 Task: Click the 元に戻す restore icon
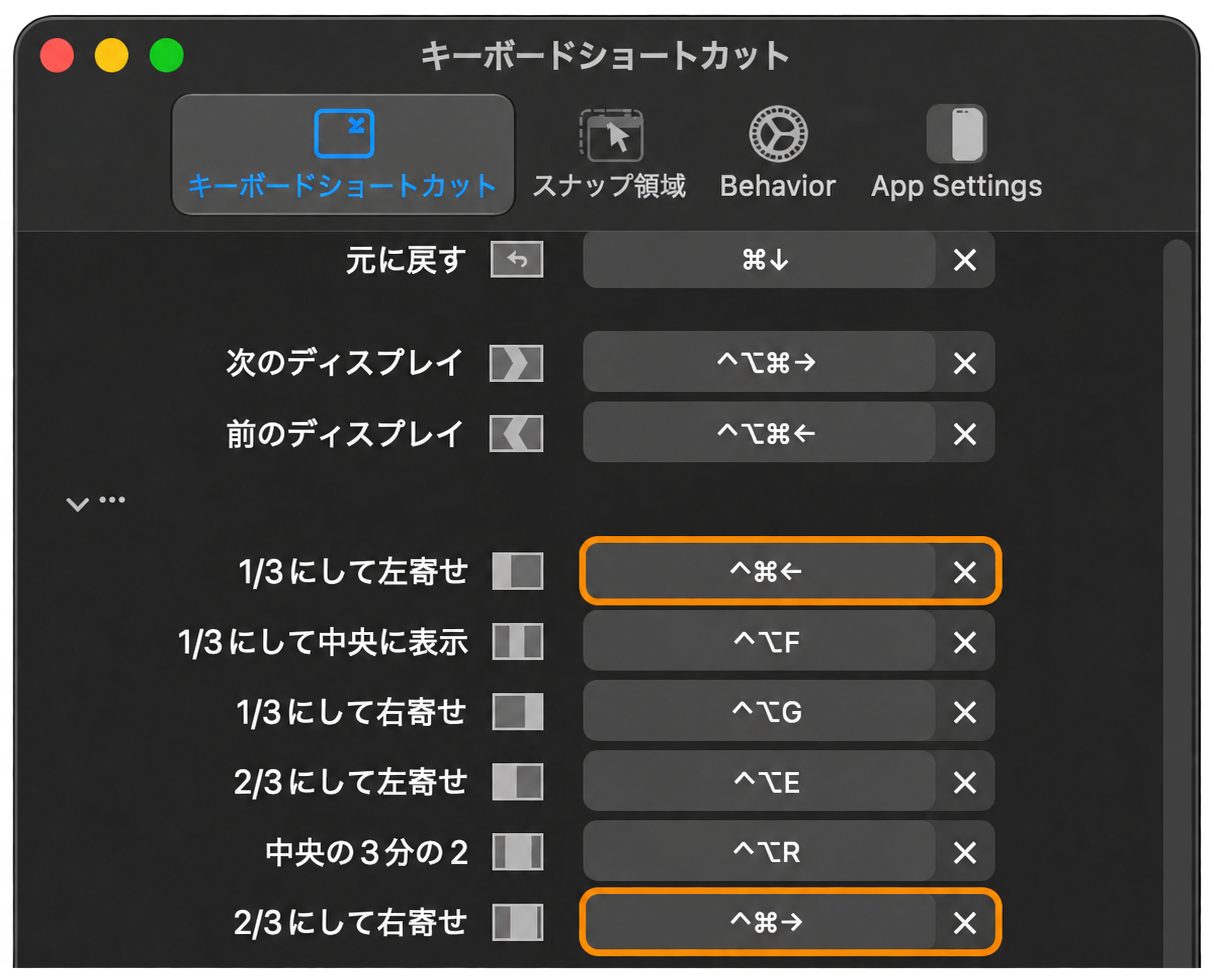(517, 261)
